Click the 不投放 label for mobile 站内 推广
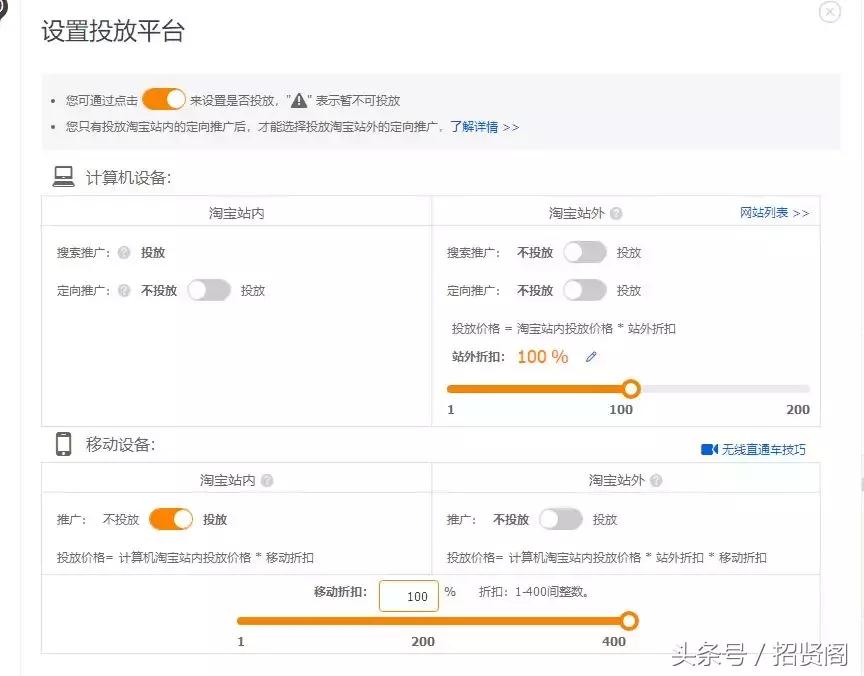 [121, 519]
